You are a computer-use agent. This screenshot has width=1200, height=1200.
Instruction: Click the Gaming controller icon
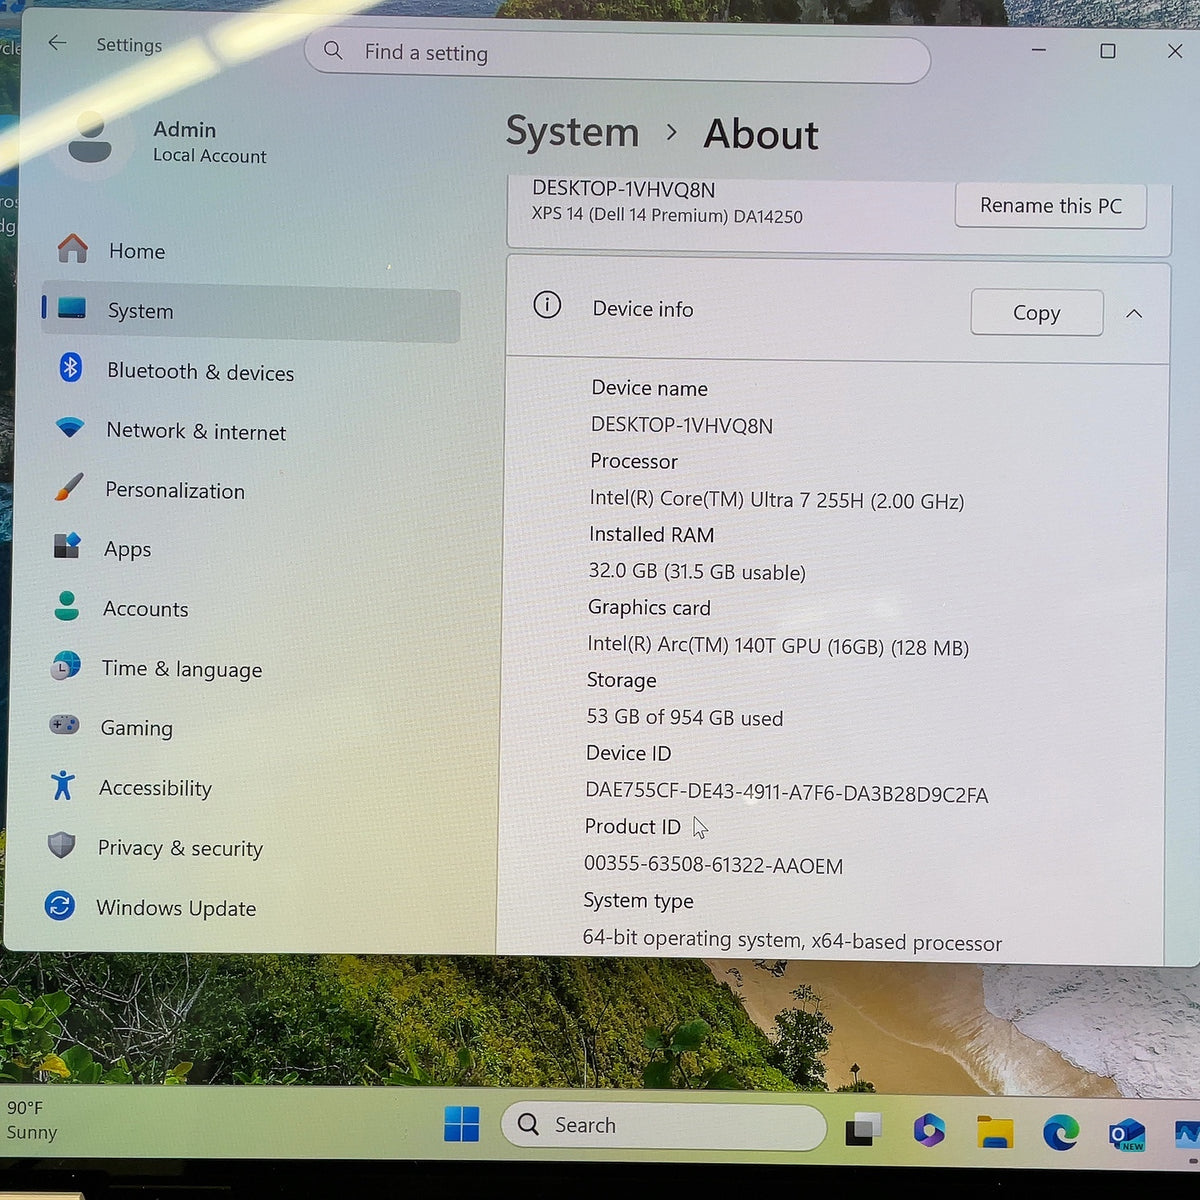(64, 724)
